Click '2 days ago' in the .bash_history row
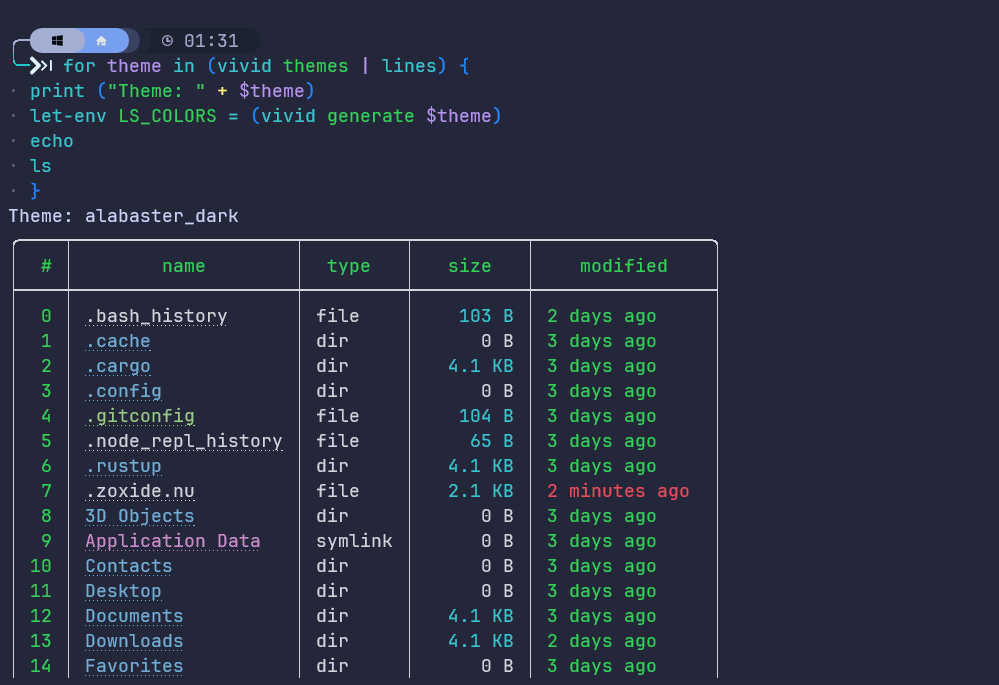Image resolution: width=999 pixels, height=685 pixels. 601,316
